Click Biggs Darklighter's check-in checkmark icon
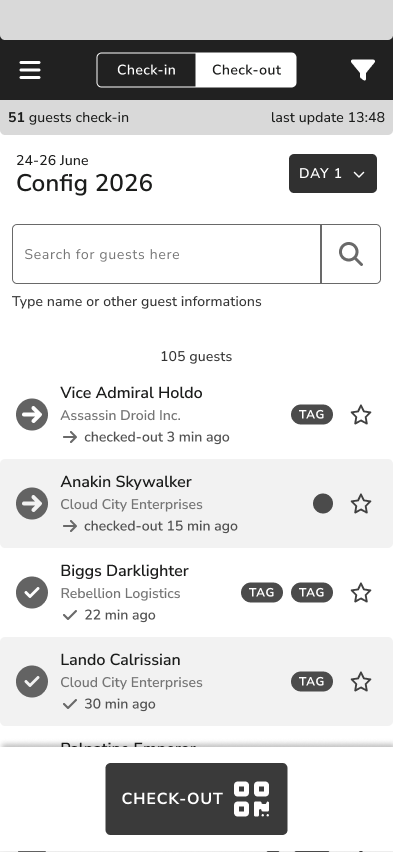Image resolution: width=393 pixels, height=852 pixels. 32,592
